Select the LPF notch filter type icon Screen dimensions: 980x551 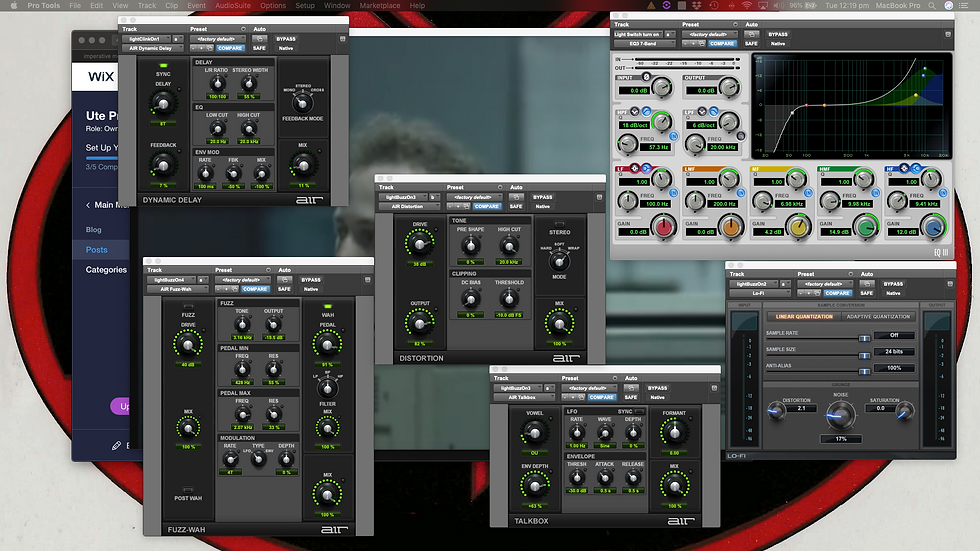point(702,111)
